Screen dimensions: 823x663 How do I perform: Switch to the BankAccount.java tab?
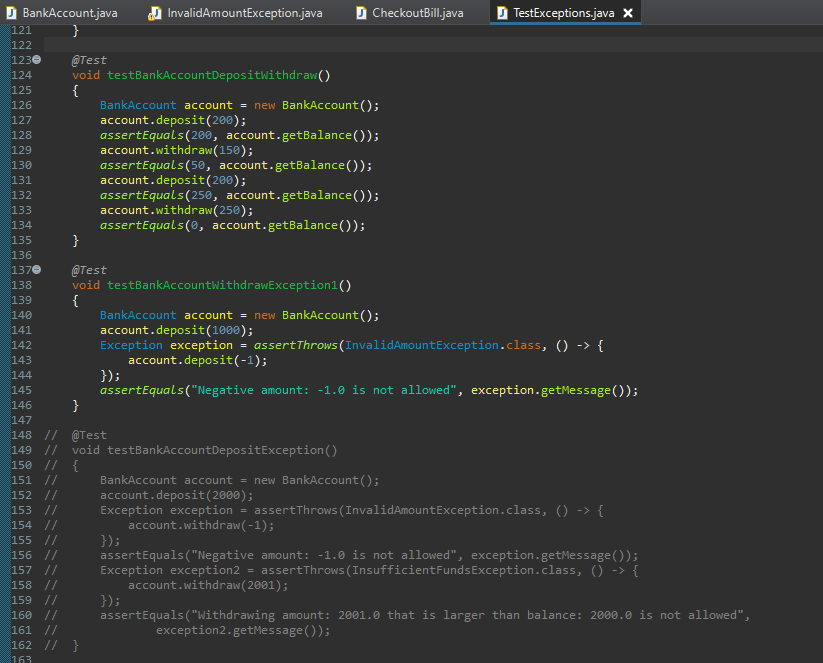point(69,13)
